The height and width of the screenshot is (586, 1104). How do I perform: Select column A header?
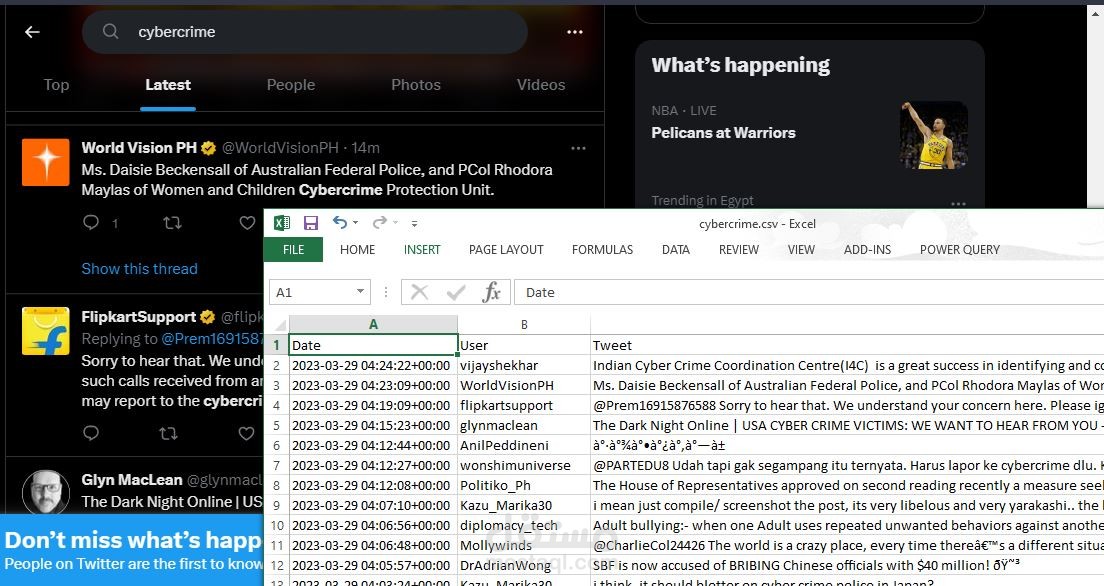click(x=373, y=324)
